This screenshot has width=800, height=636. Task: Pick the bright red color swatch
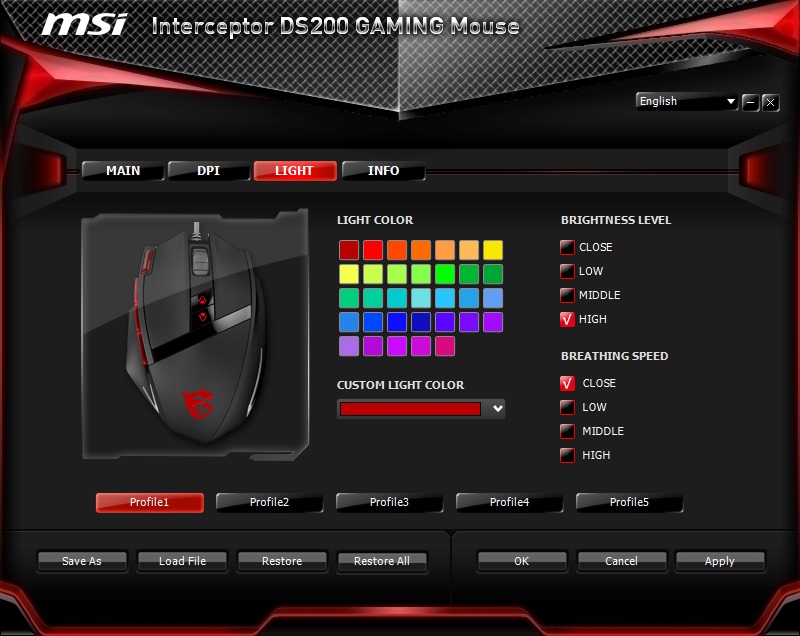pyautogui.click(x=373, y=250)
